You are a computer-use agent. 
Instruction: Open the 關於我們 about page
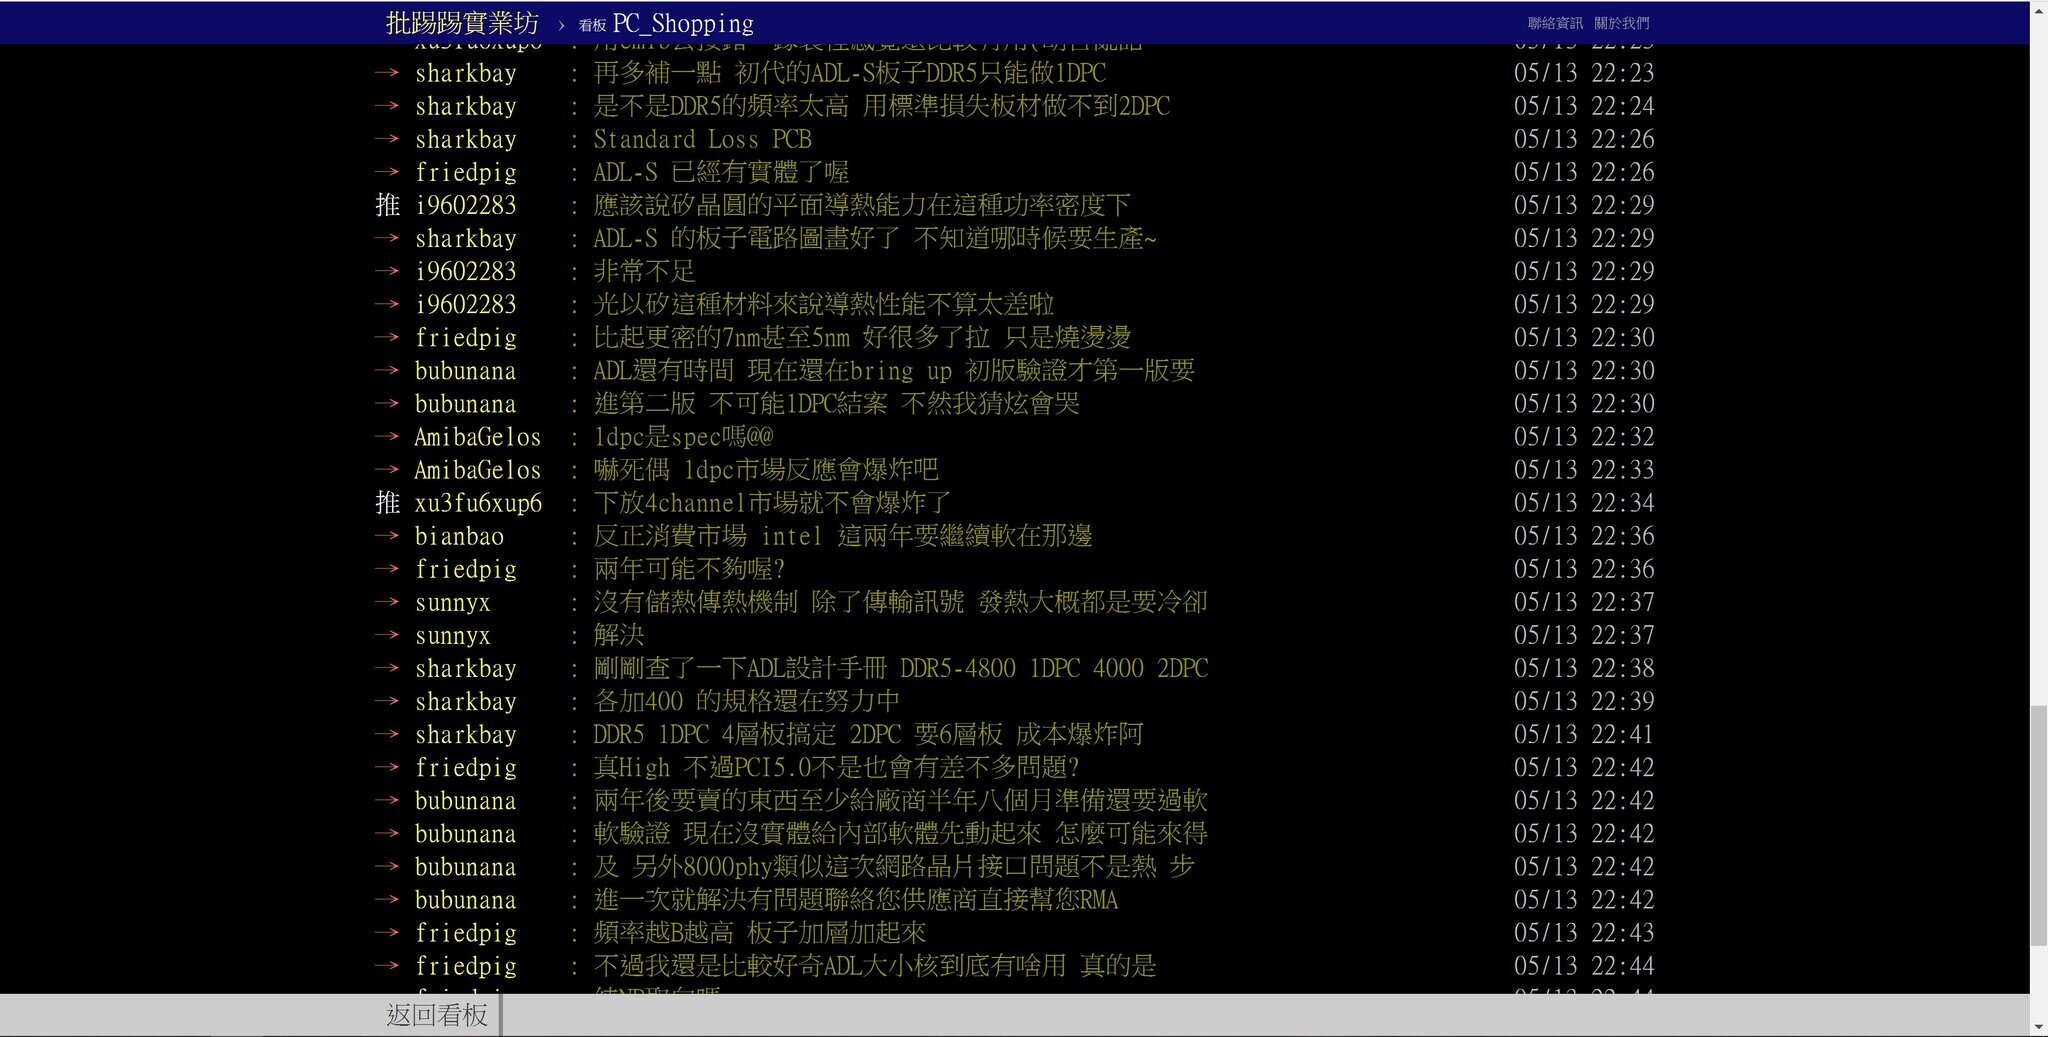1621,23
